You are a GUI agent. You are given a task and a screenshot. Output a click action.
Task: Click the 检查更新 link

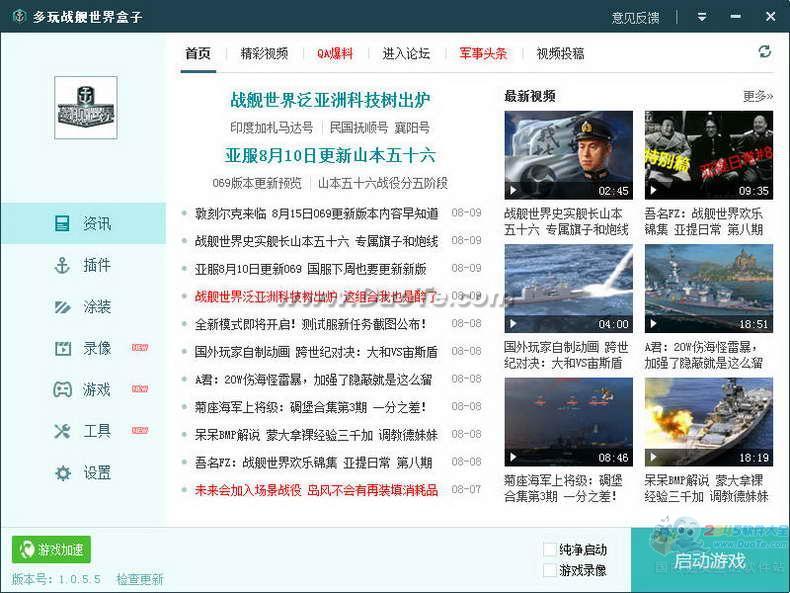click(x=140, y=579)
